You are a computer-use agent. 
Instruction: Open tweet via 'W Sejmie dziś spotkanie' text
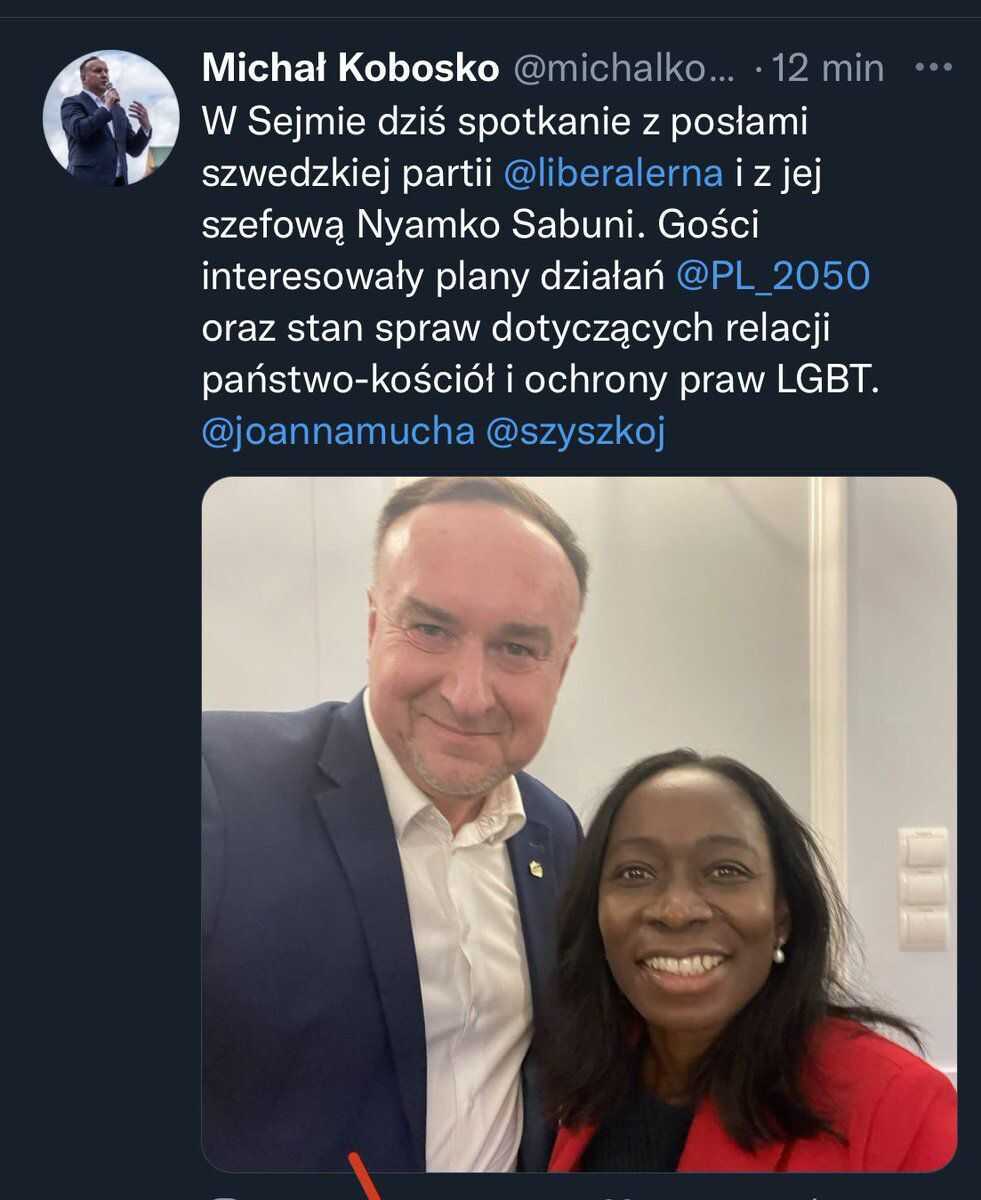coord(504,121)
